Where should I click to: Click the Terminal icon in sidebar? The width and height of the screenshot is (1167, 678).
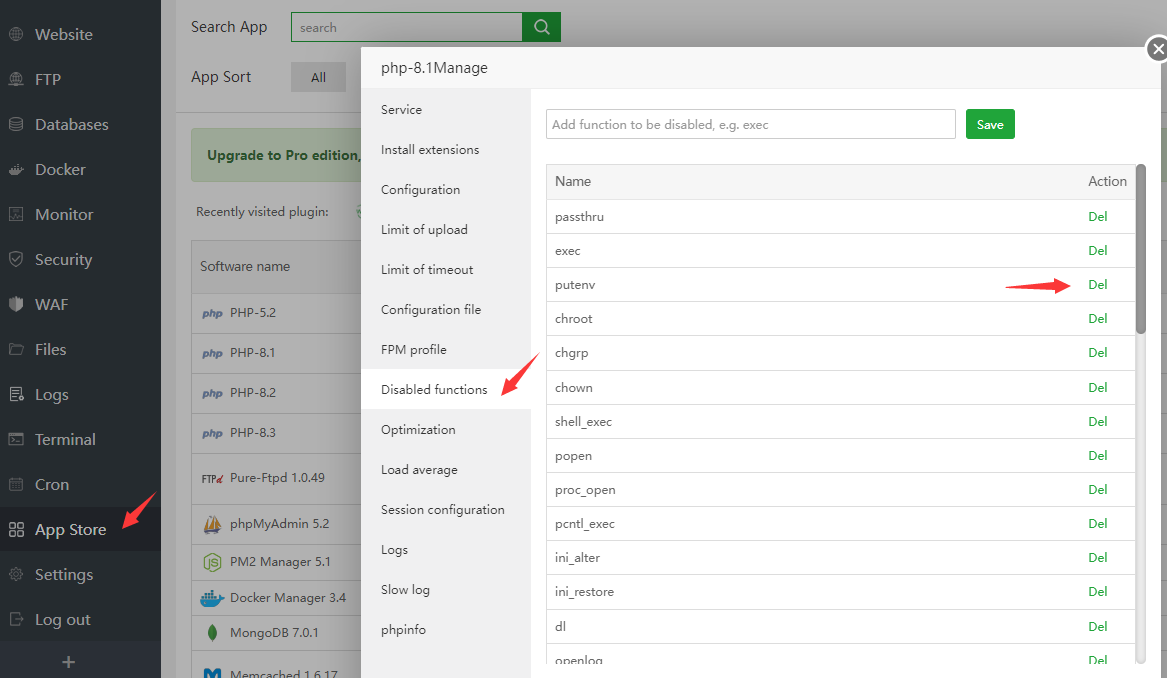16,439
